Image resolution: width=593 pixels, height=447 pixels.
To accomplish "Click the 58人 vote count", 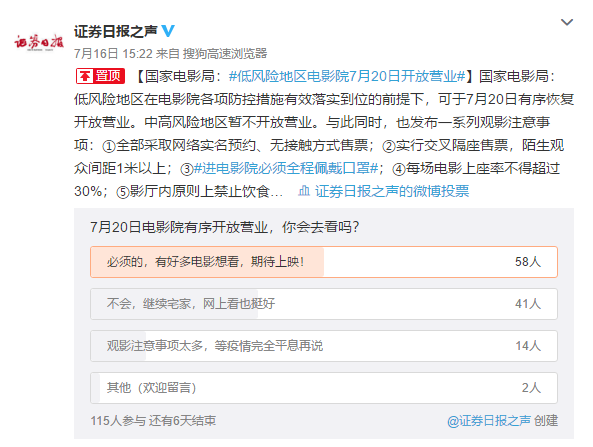I will 528,262.
